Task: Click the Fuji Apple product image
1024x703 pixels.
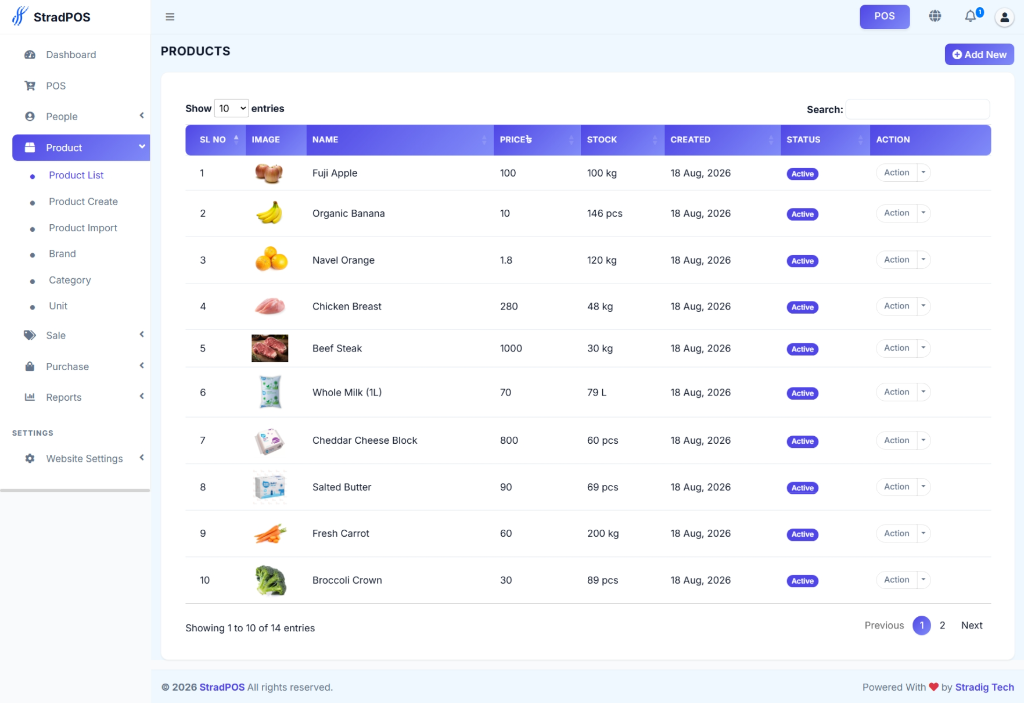Action: [269, 173]
